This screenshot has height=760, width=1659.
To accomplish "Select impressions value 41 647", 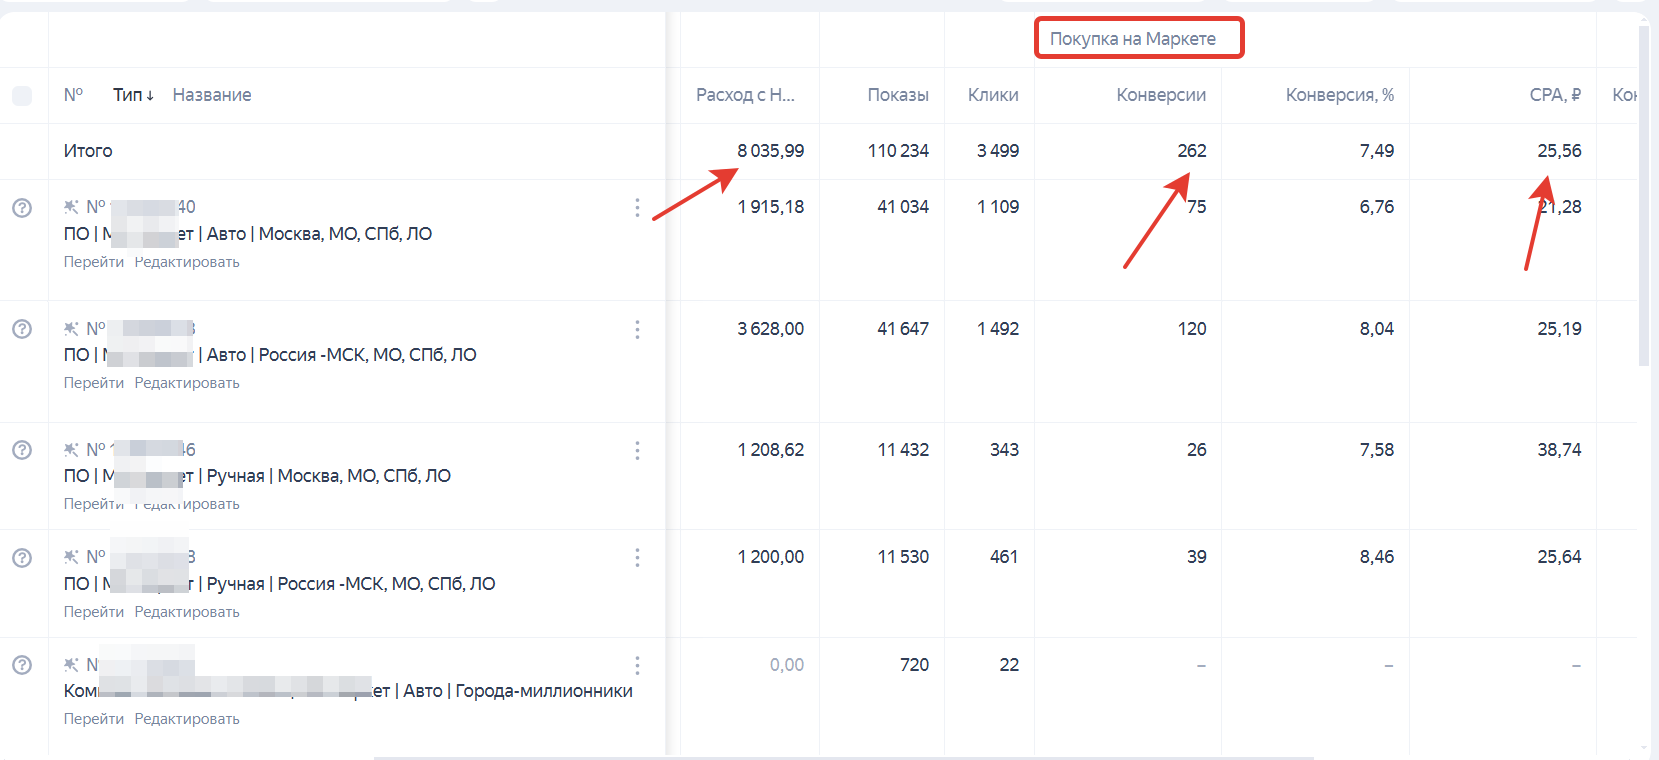I will pyautogui.click(x=903, y=329).
